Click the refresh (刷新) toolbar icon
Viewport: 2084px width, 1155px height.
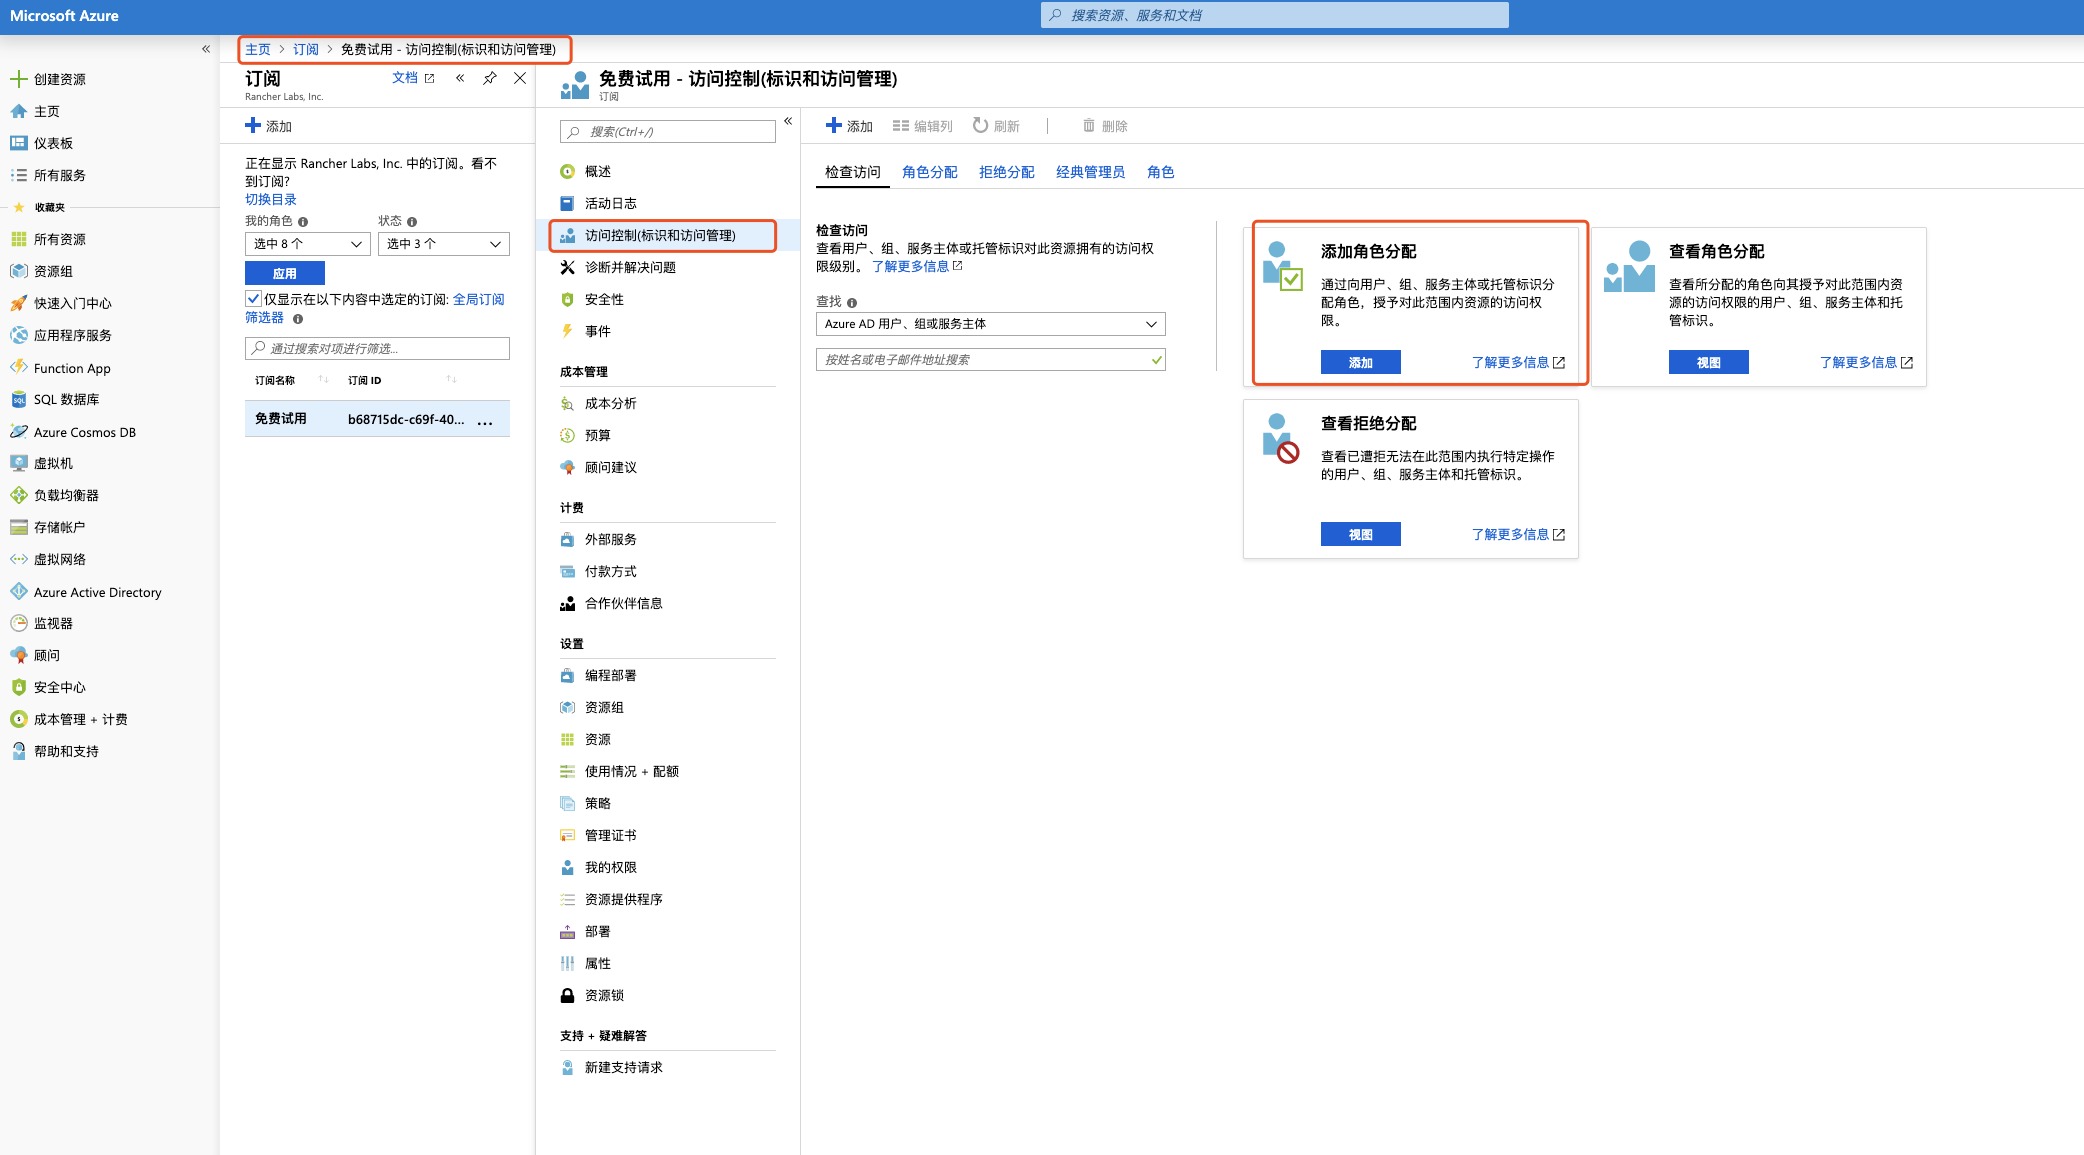pyautogui.click(x=981, y=126)
